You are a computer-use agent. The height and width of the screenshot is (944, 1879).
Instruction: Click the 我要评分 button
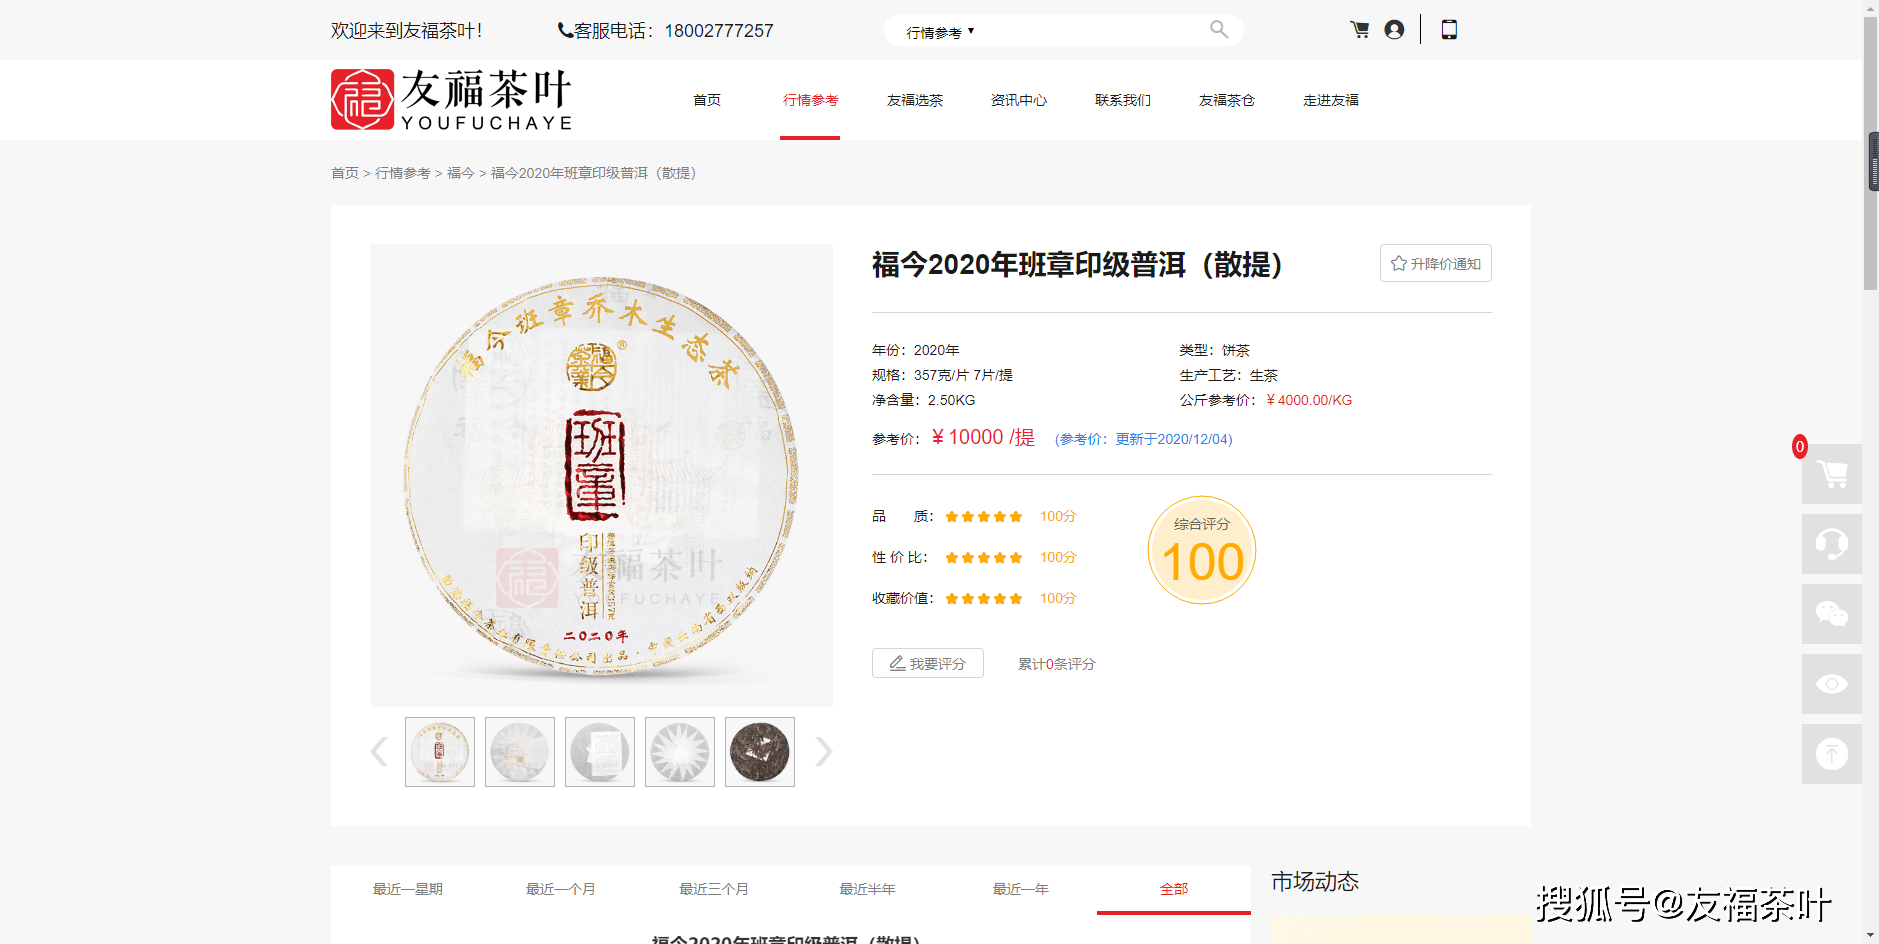[x=927, y=664]
